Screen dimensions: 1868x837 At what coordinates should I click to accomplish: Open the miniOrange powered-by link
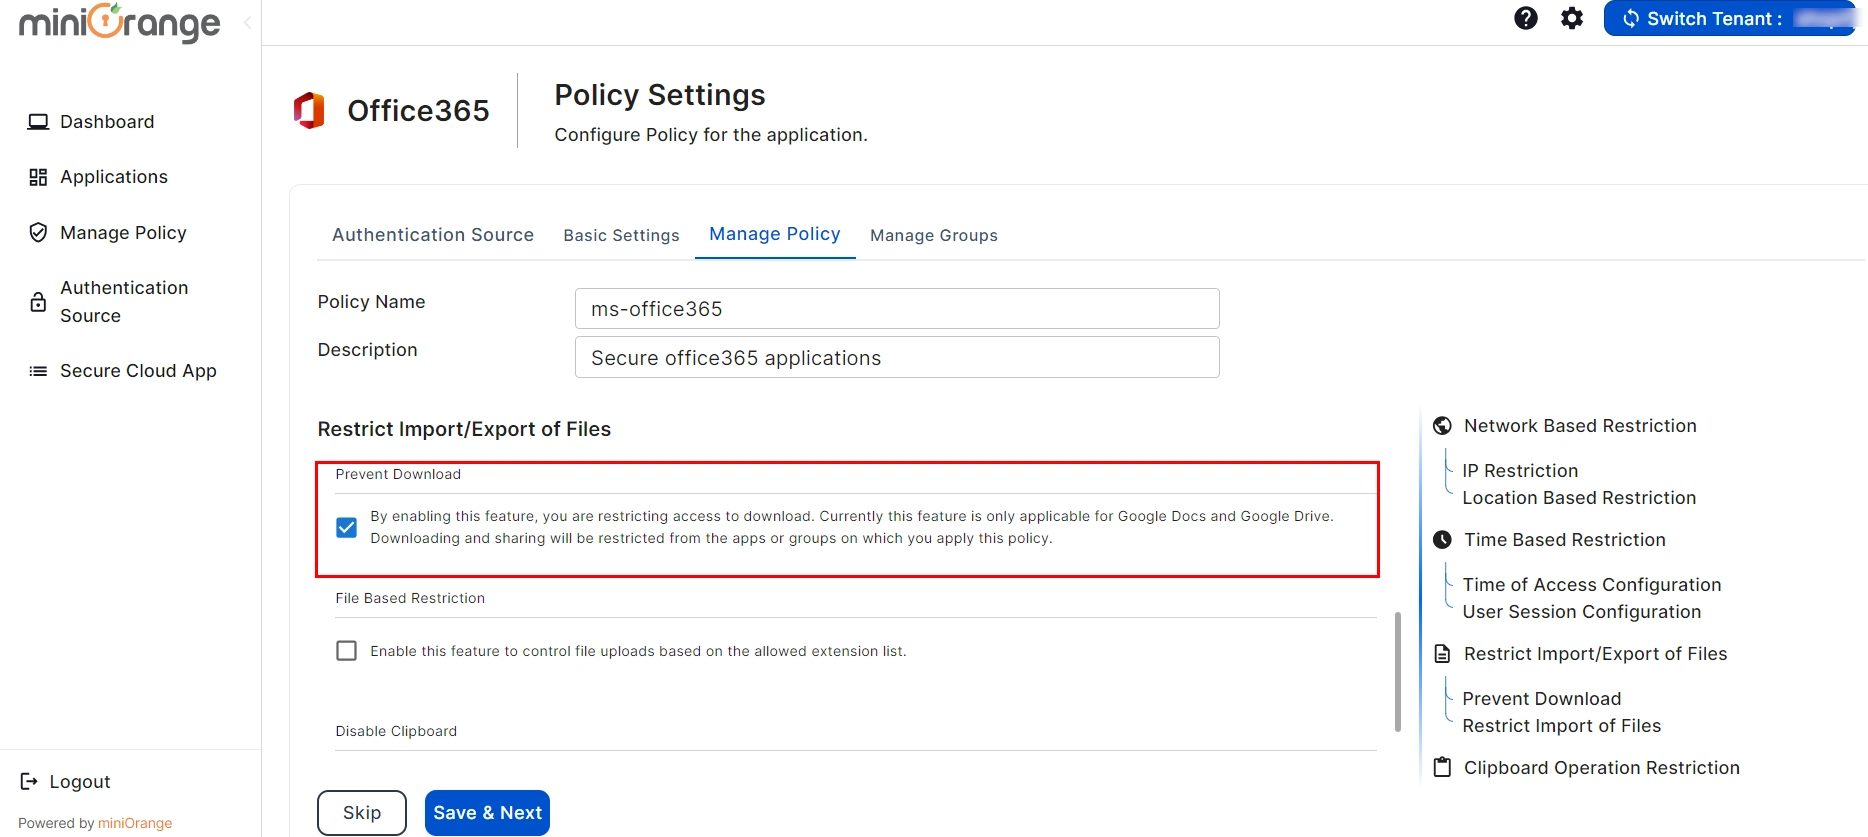click(x=135, y=823)
